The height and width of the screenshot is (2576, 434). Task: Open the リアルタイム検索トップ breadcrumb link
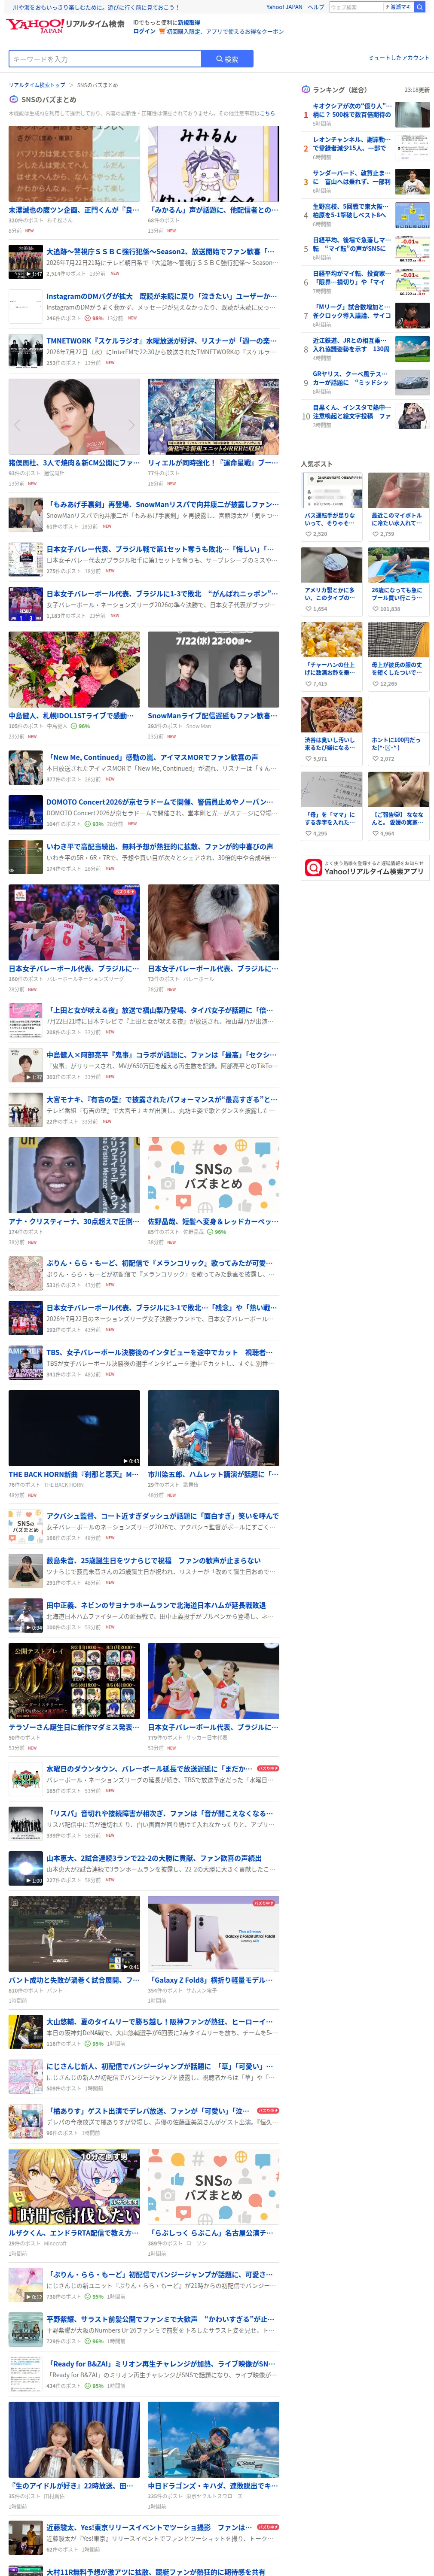click(x=37, y=85)
